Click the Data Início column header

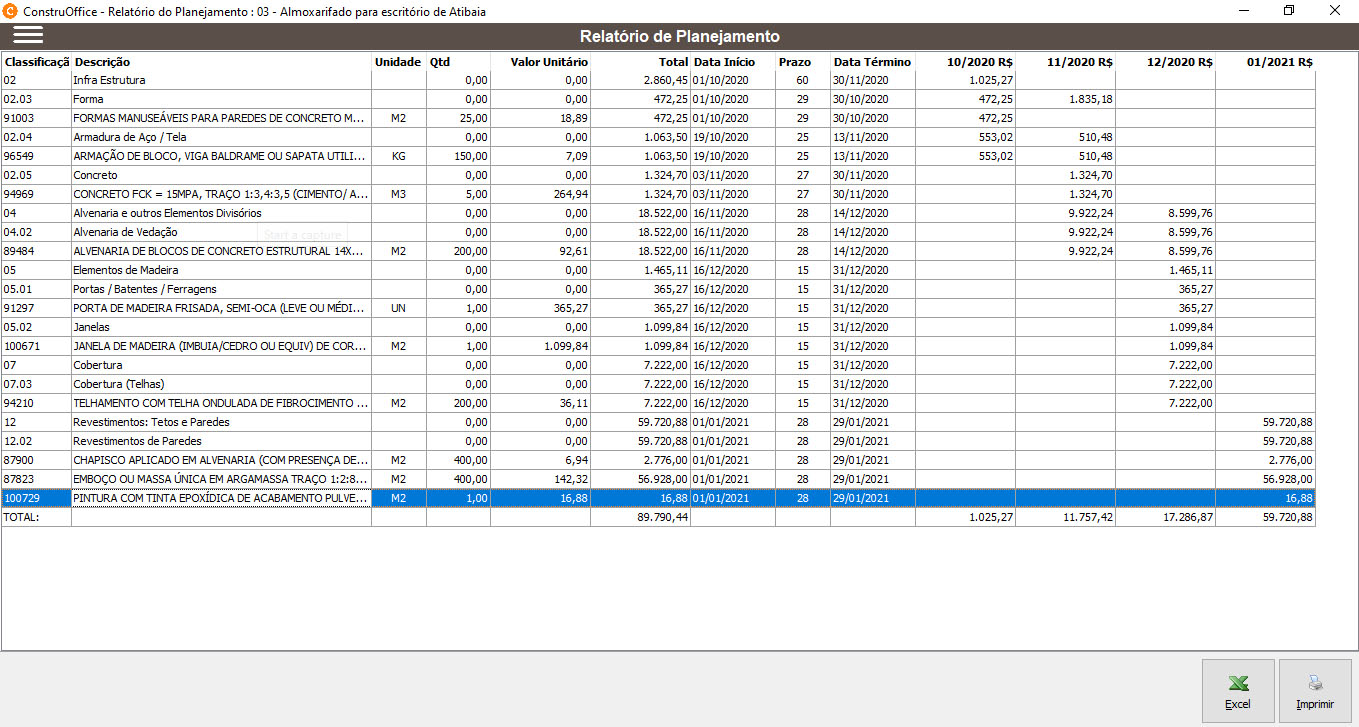732,62
